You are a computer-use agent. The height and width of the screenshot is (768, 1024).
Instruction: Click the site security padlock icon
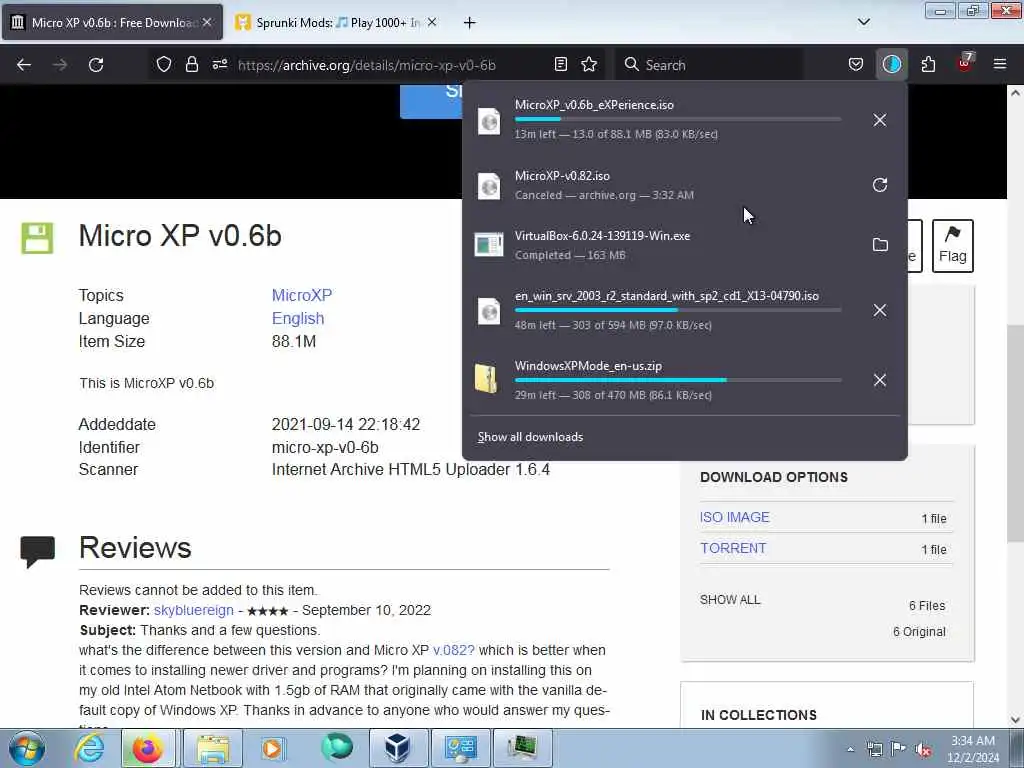click(x=191, y=65)
